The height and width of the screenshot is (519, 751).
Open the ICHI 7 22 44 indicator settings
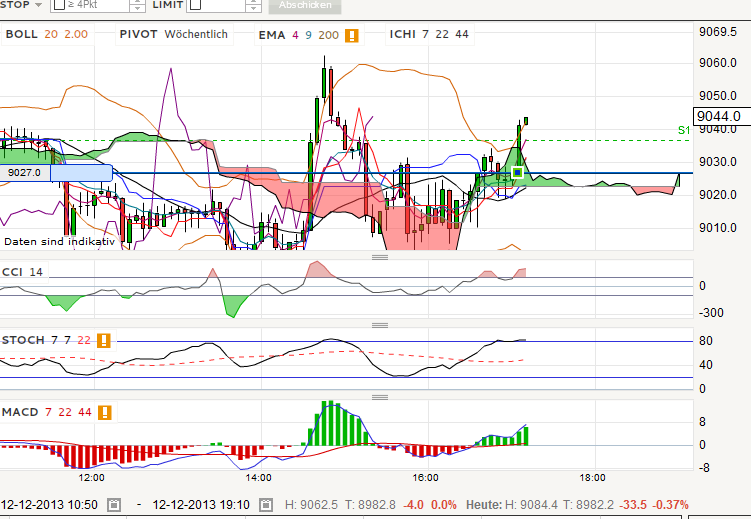[429, 34]
